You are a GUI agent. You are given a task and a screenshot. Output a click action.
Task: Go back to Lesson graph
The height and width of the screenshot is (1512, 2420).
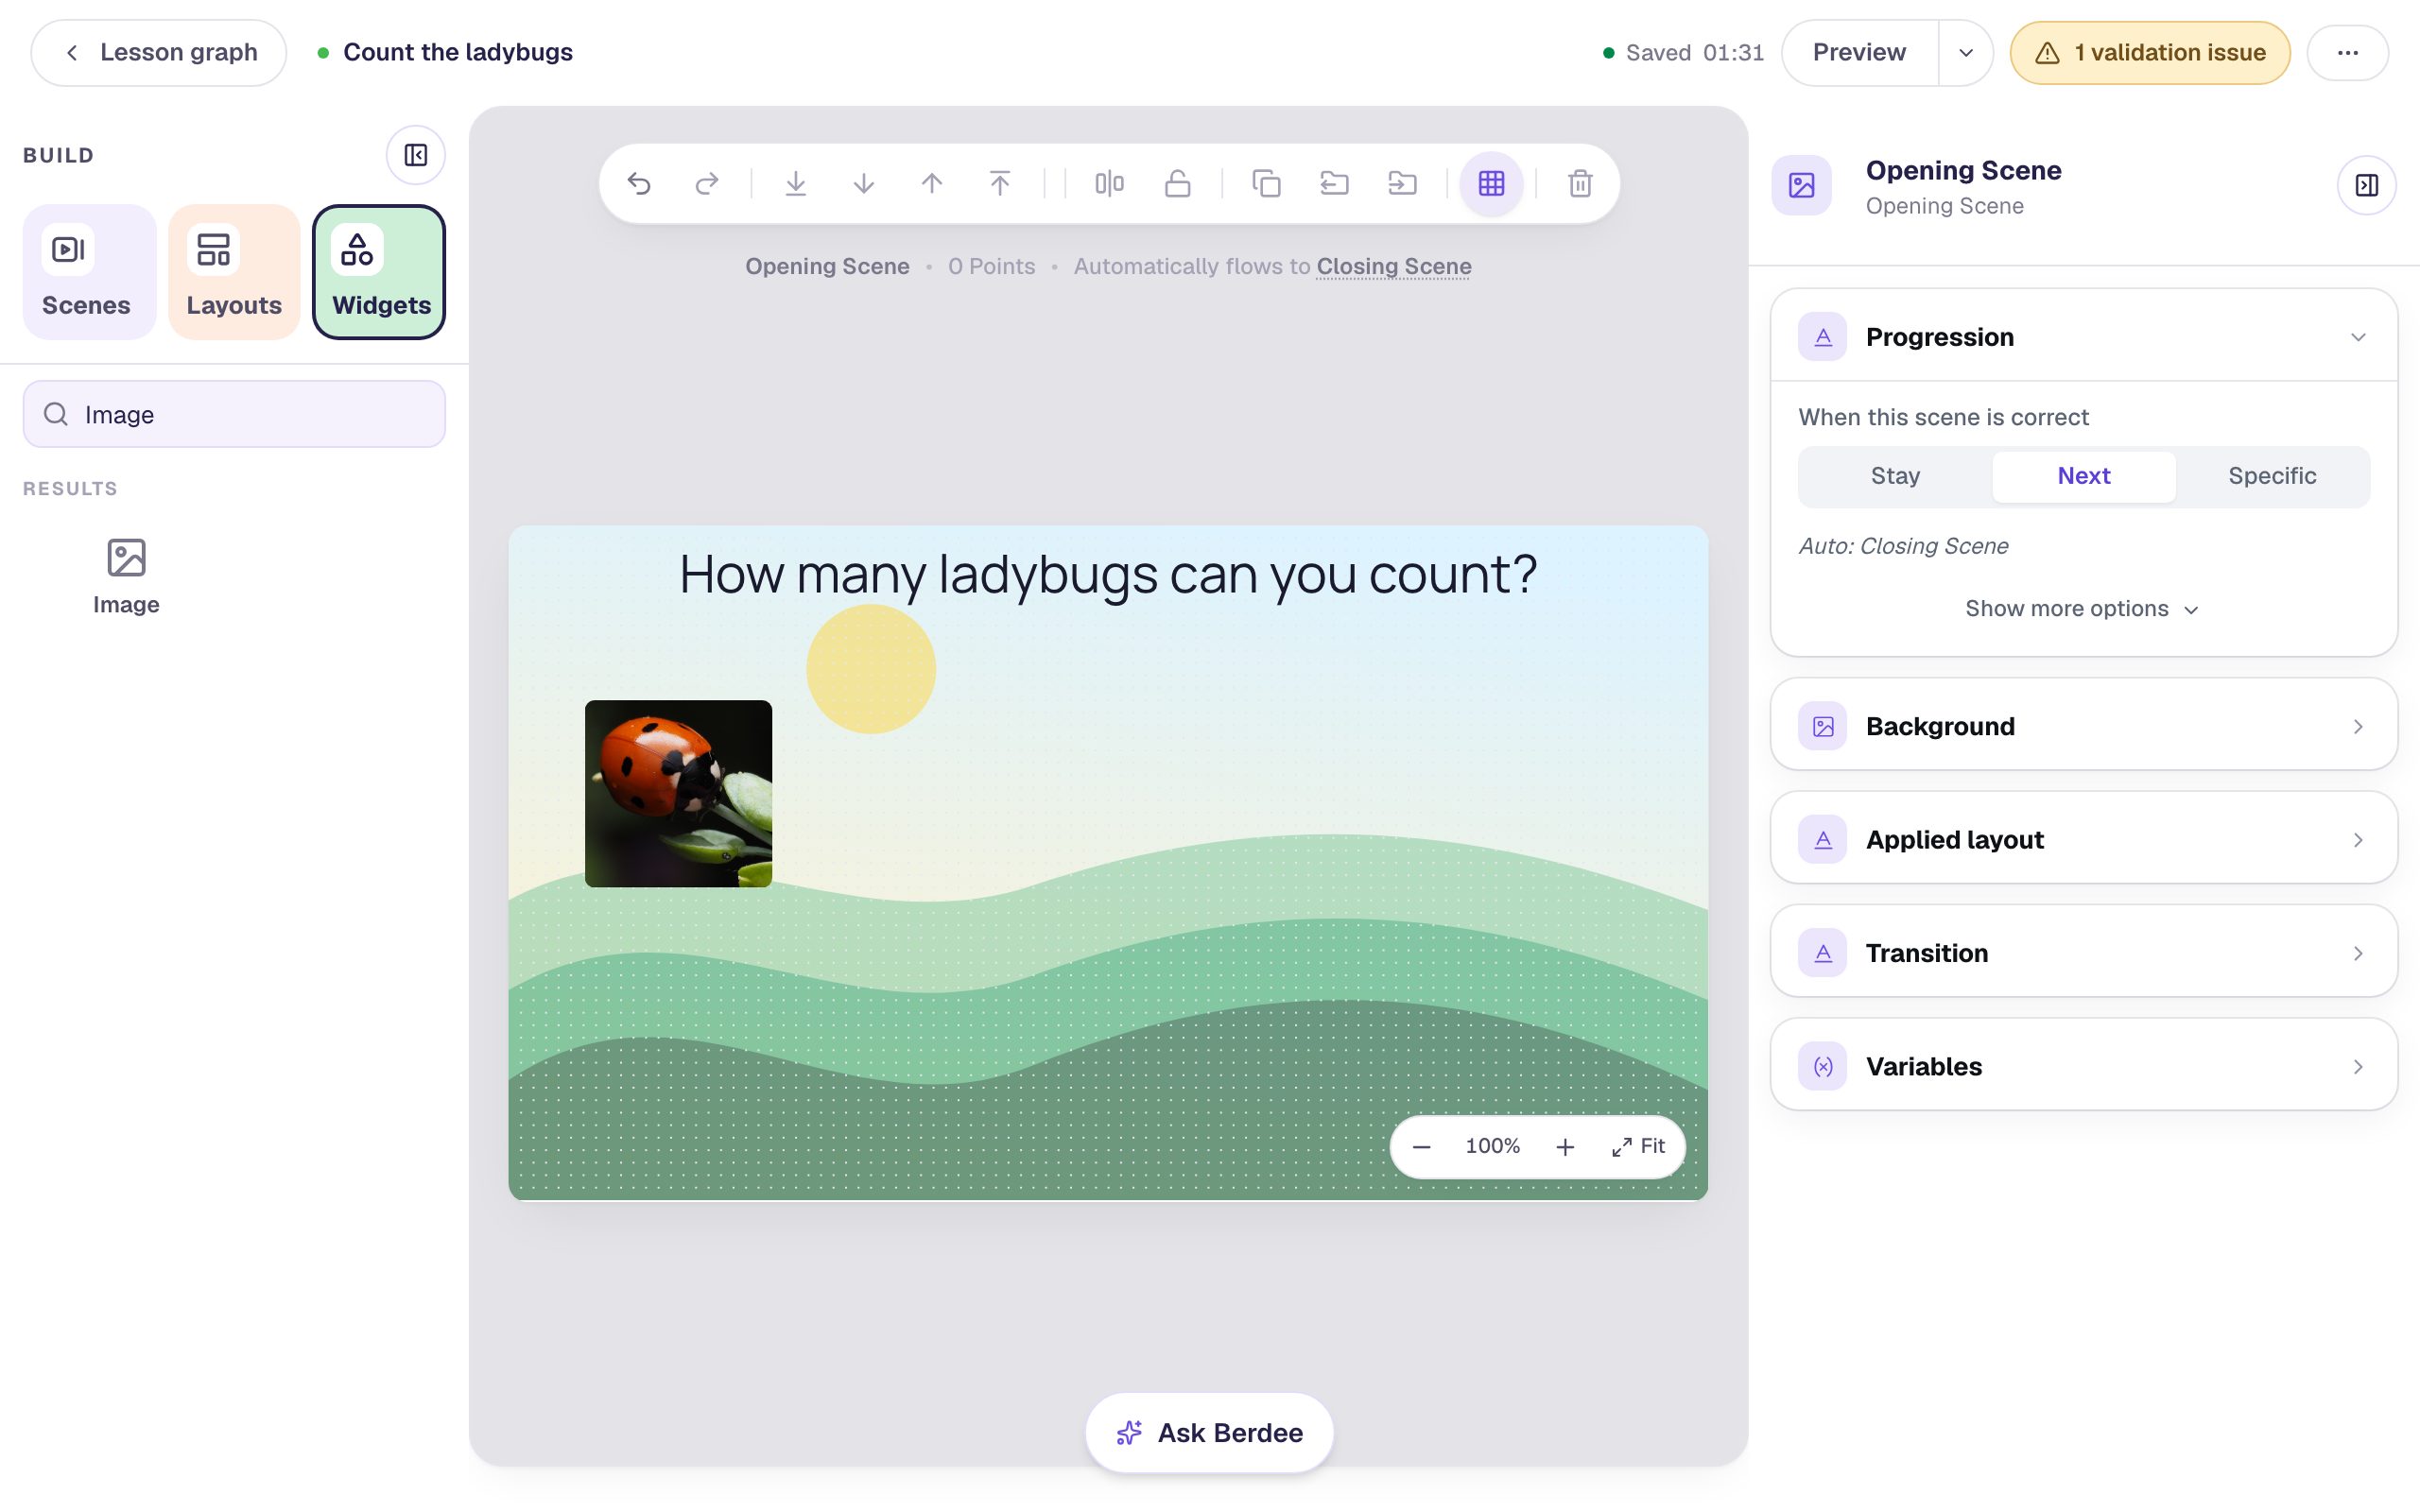[159, 53]
